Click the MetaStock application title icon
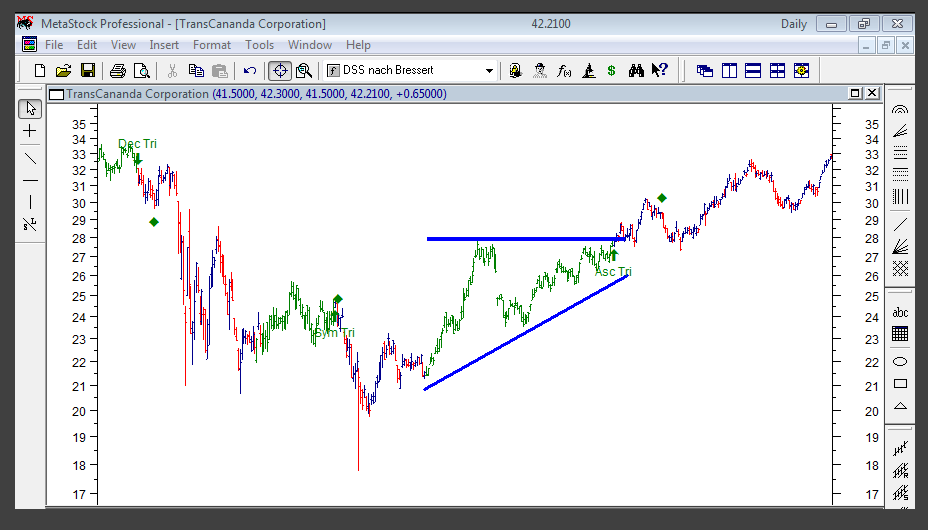 click(x=25, y=24)
